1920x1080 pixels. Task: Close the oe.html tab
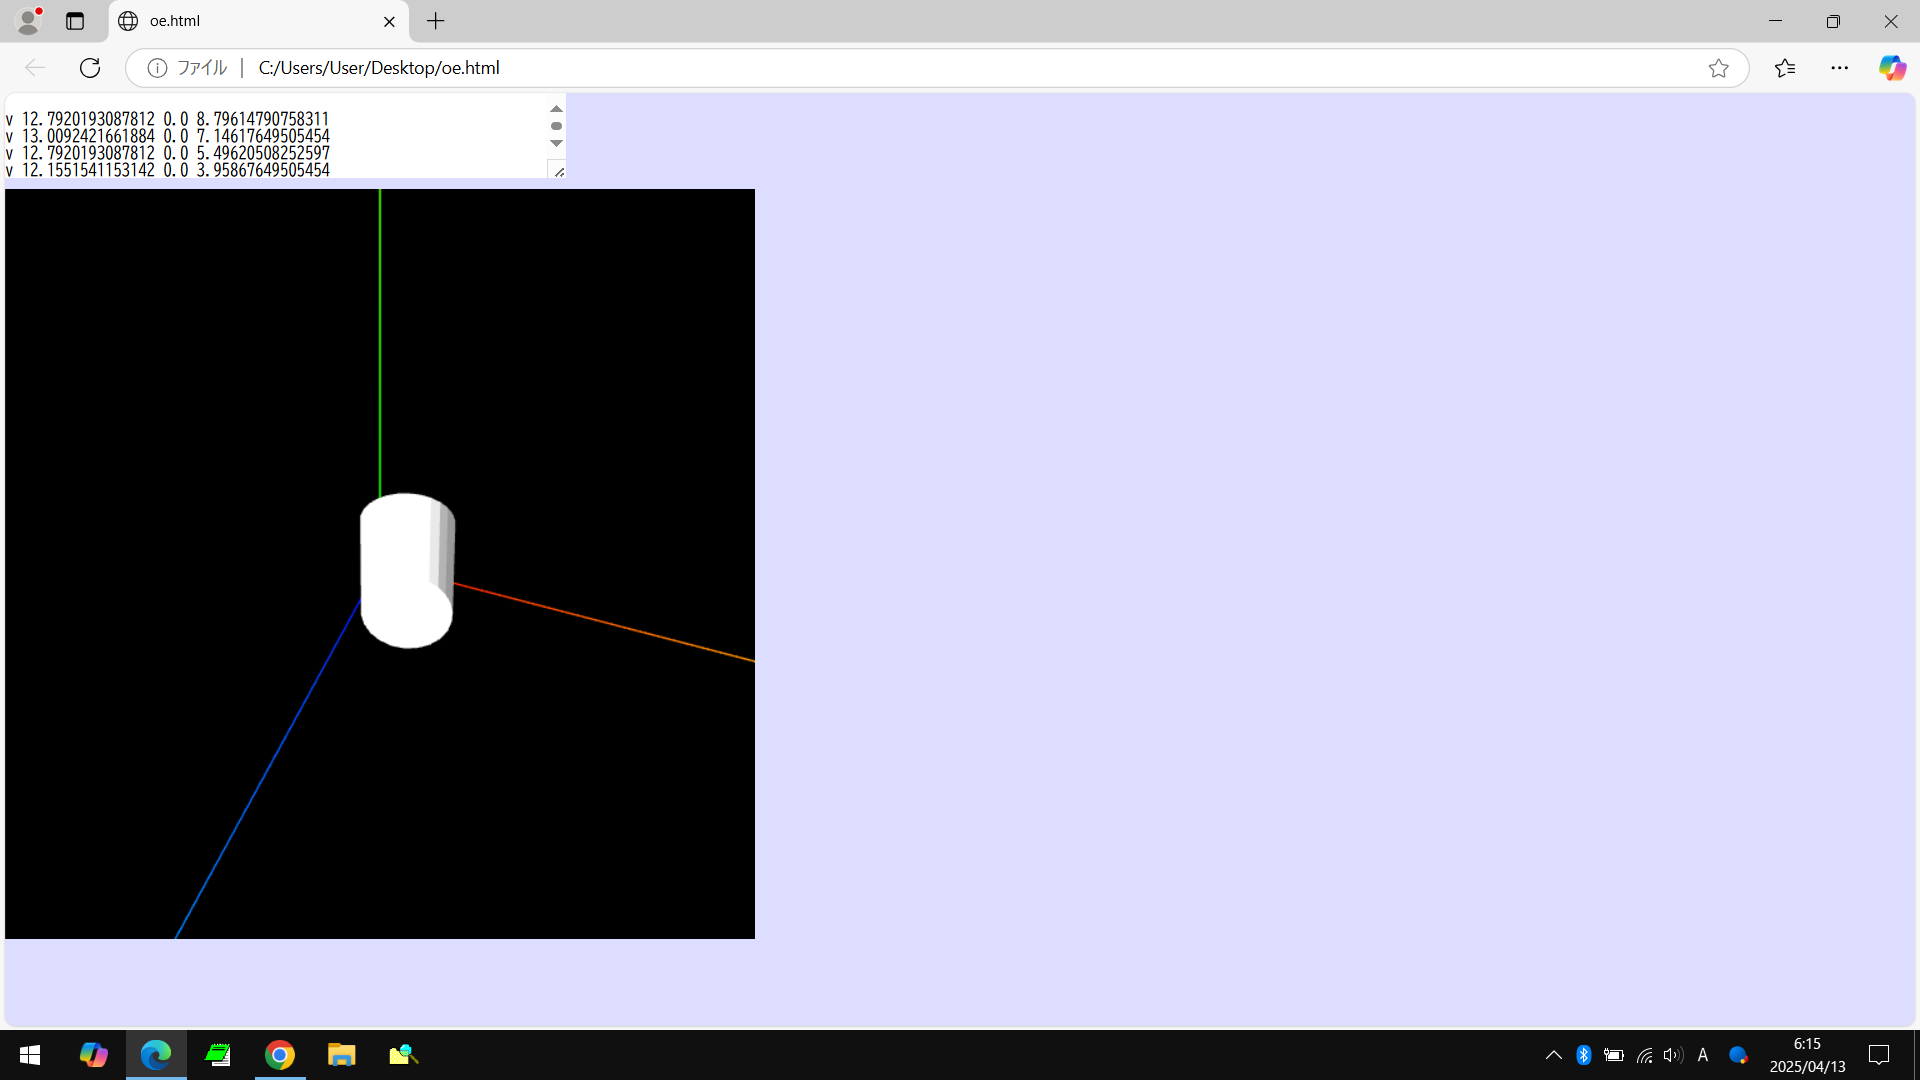click(x=389, y=21)
